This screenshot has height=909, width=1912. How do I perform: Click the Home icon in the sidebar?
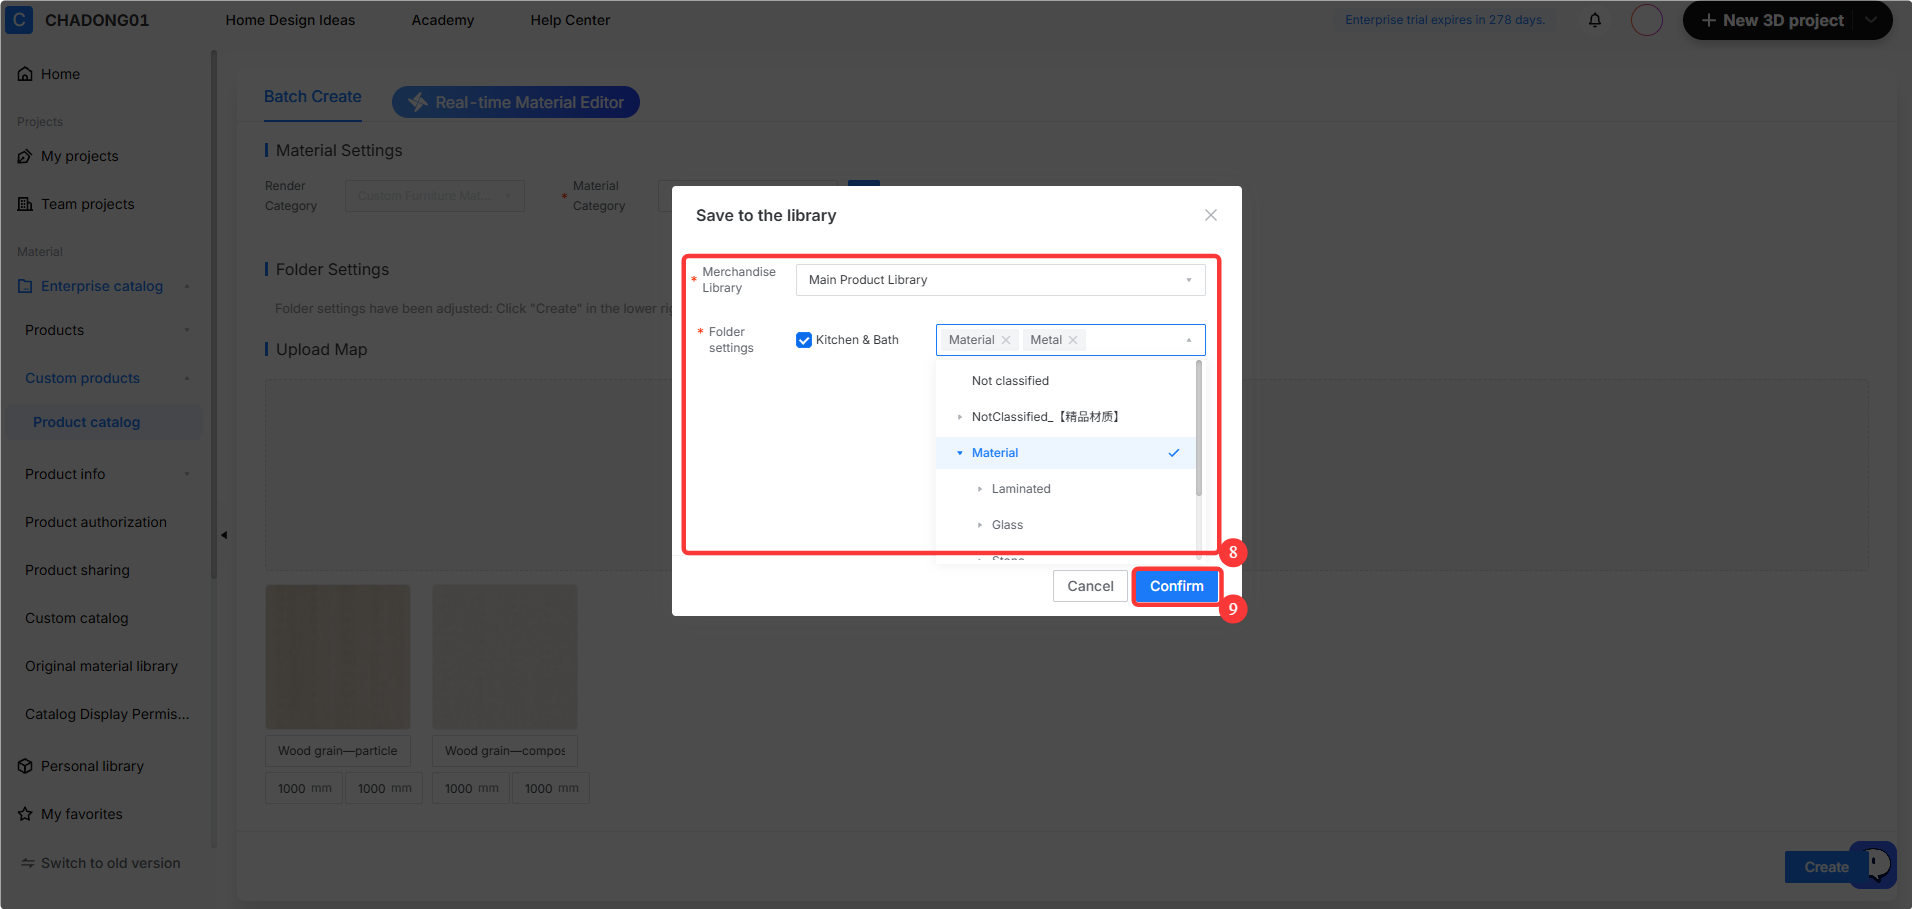click(25, 74)
